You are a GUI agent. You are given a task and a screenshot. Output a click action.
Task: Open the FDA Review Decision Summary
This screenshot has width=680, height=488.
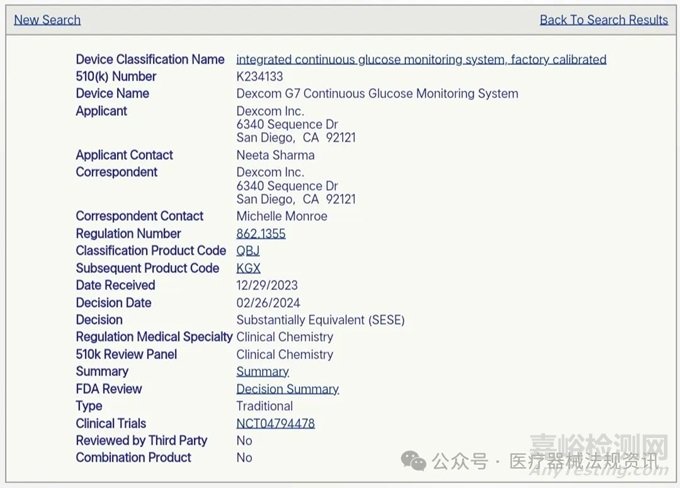point(287,389)
